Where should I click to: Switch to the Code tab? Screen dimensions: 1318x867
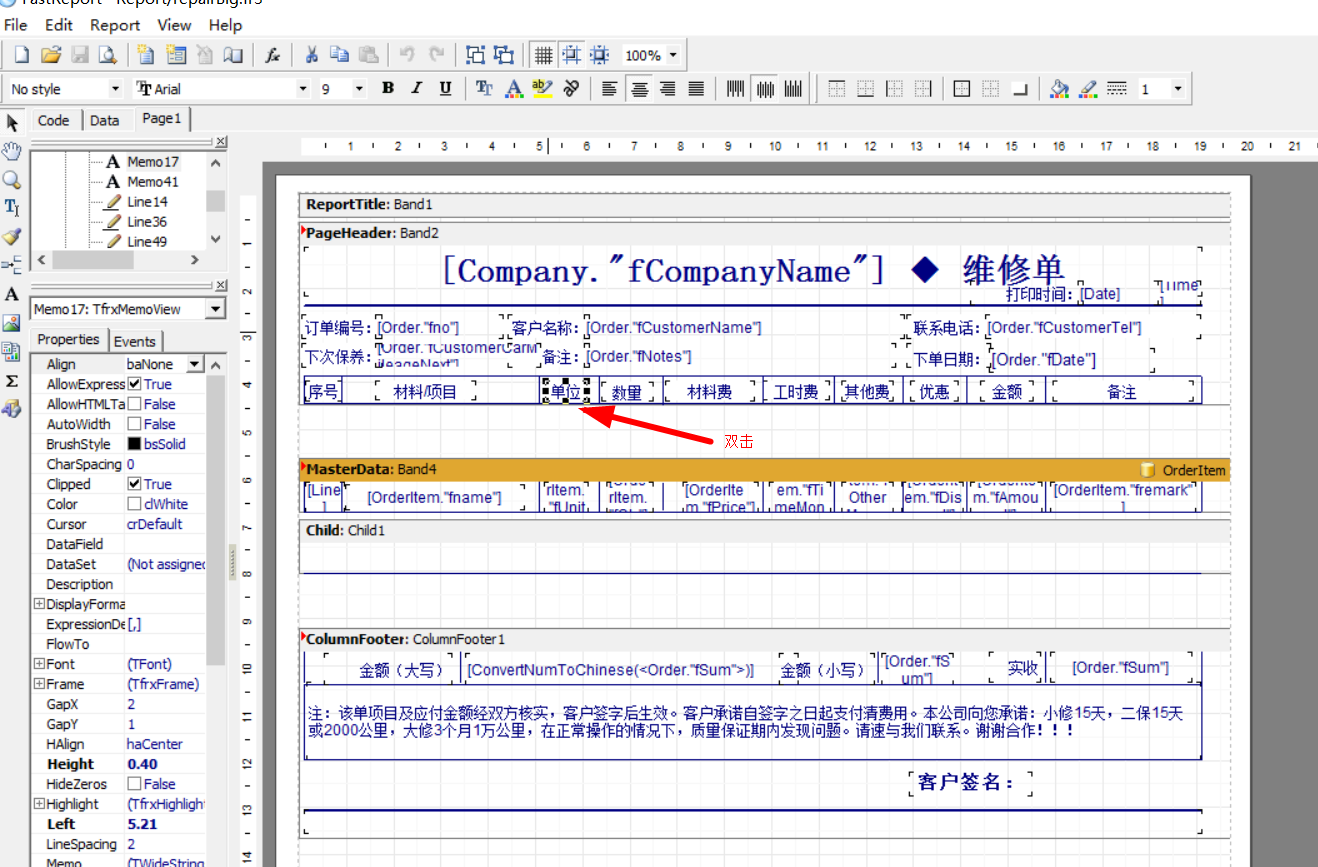point(53,120)
